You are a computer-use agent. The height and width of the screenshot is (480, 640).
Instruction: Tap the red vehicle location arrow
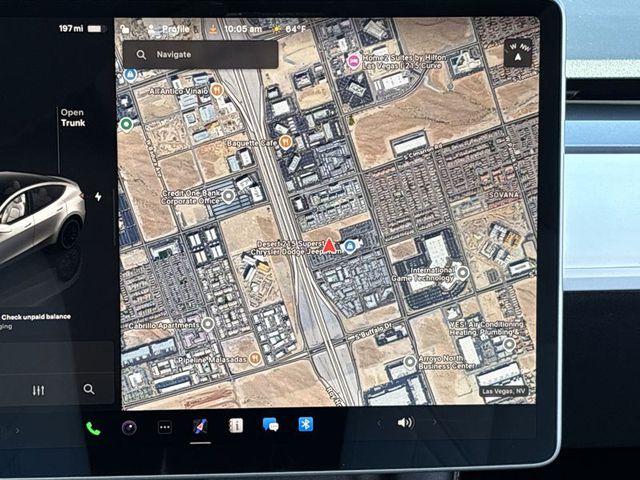(329, 246)
